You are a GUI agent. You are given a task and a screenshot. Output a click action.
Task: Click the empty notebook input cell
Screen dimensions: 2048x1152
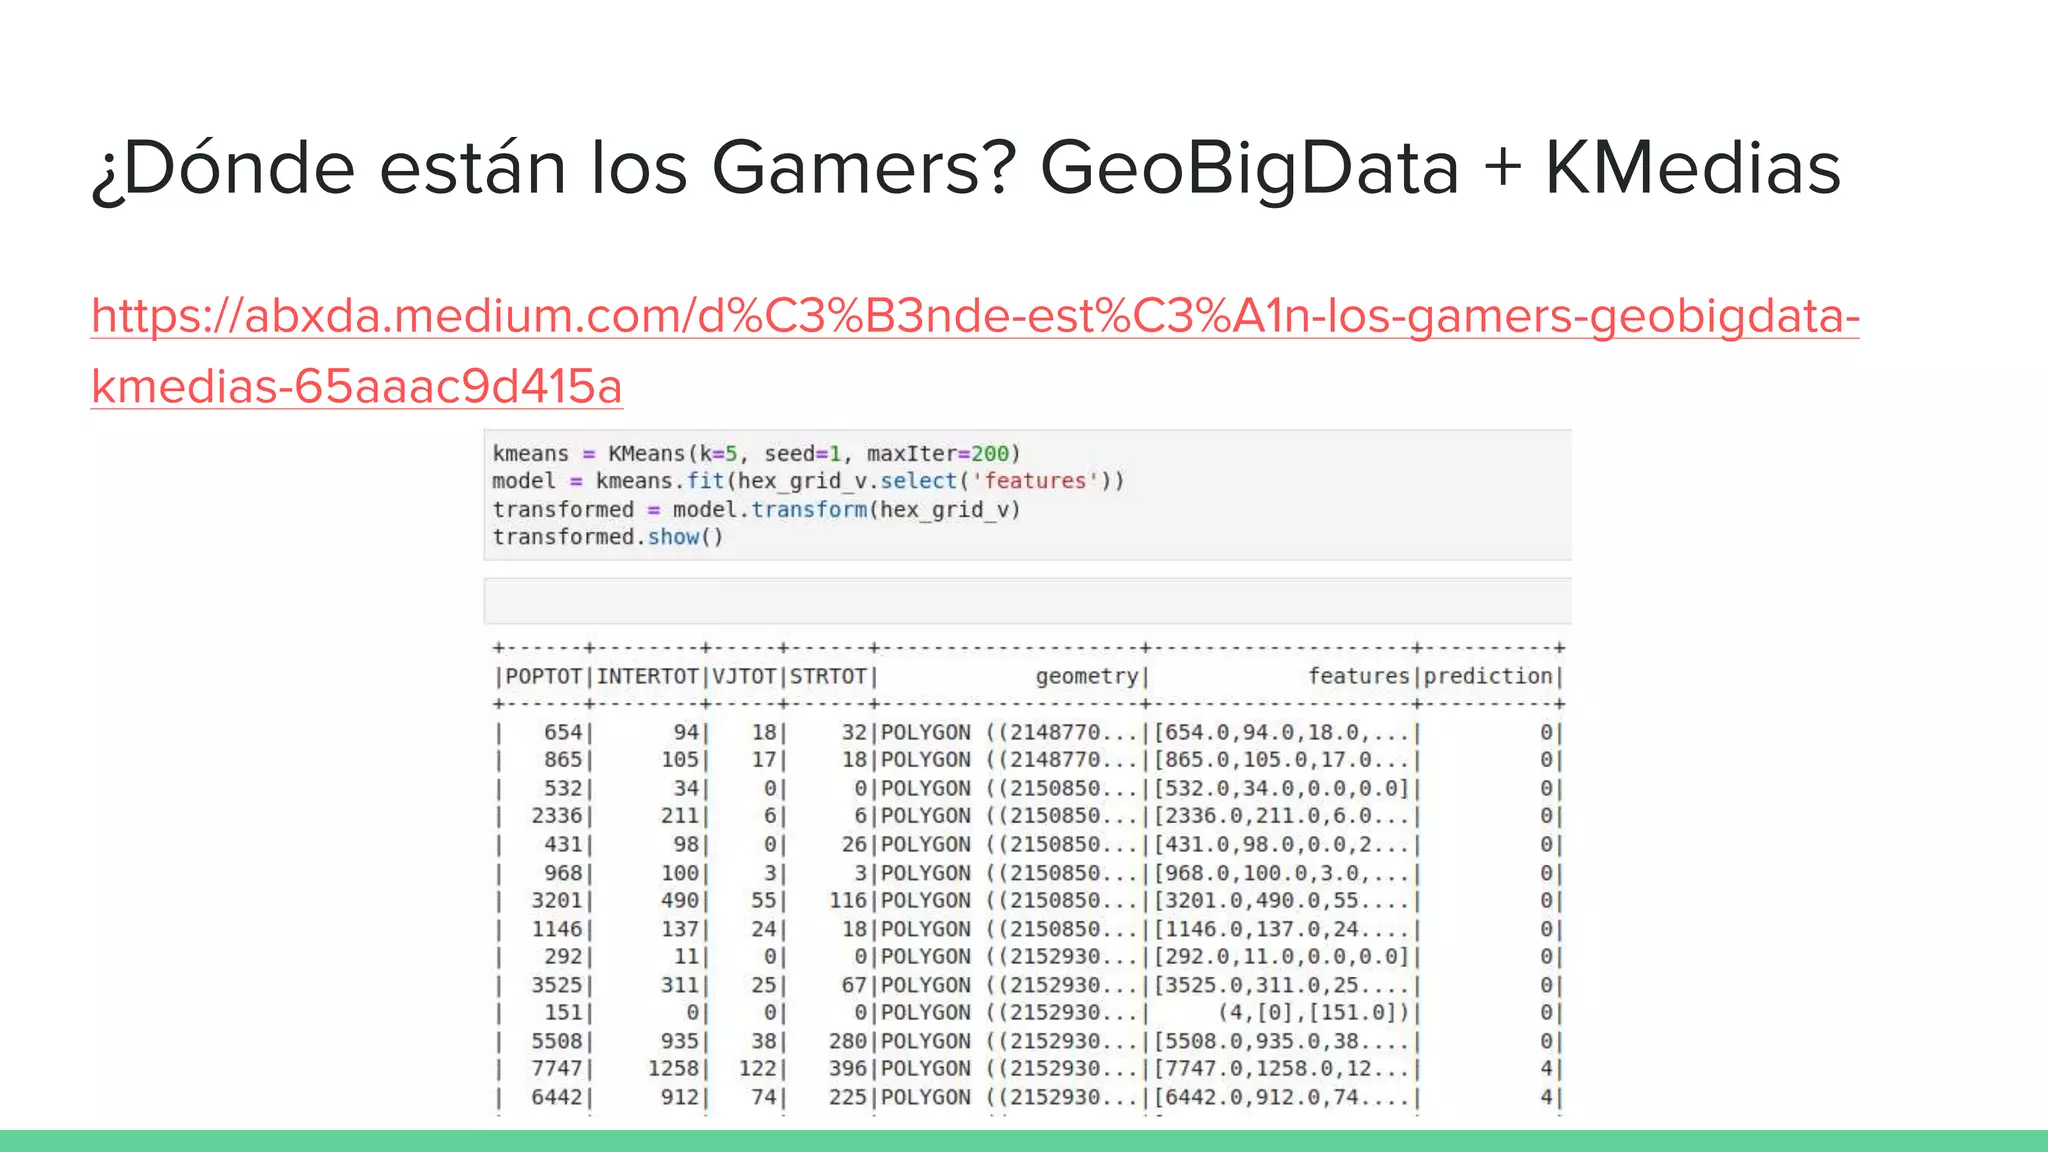1028,601
